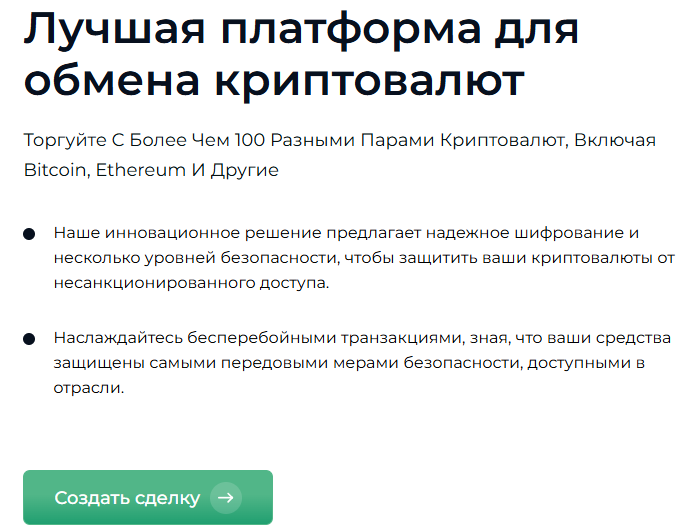Click the word "отрасли." ending second bullet

[x=89, y=388]
